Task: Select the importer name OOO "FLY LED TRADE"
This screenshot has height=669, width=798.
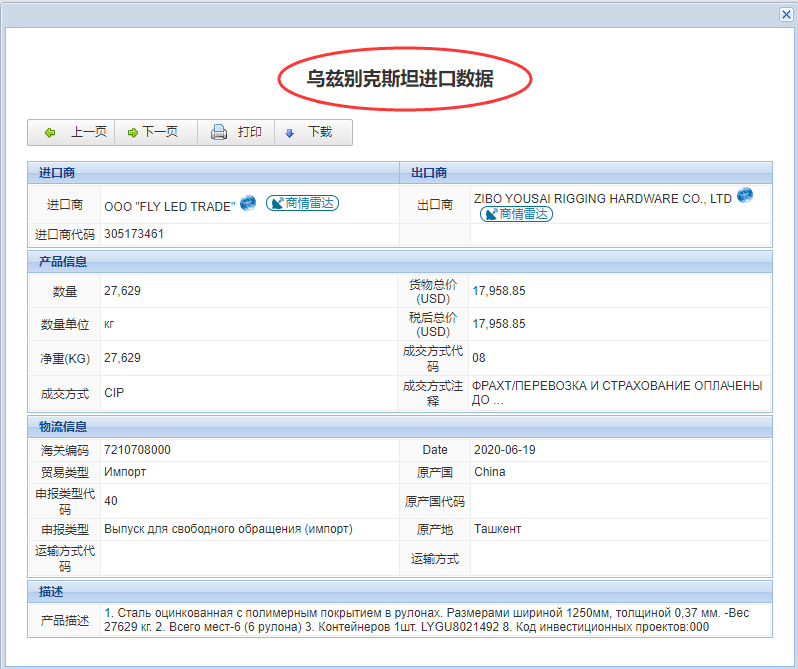Action: click(169, 205)
